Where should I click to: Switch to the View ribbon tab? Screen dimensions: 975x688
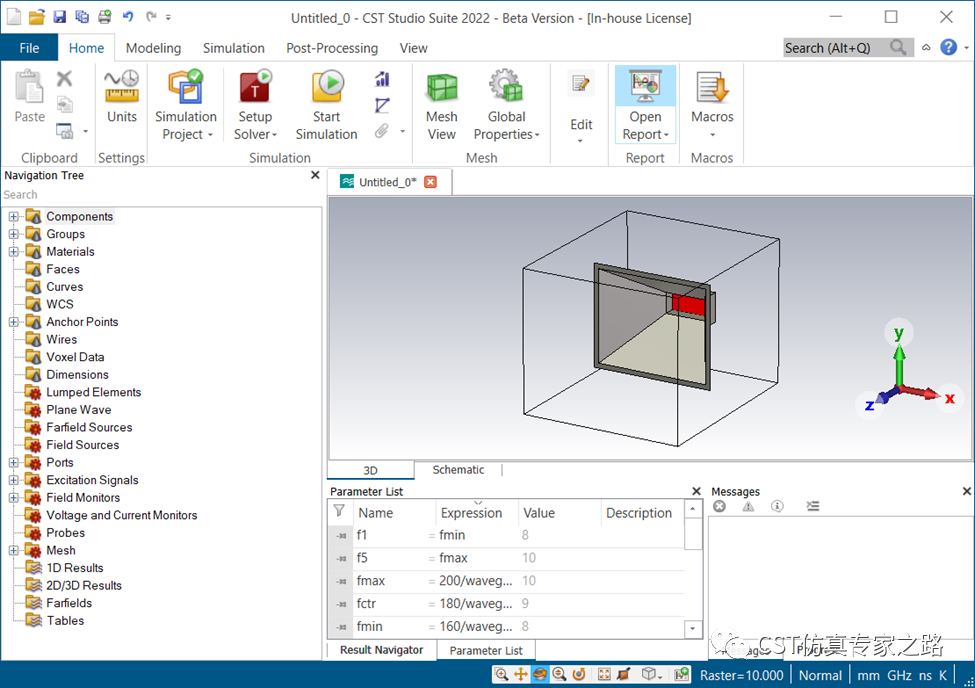[x=414, y=48]
